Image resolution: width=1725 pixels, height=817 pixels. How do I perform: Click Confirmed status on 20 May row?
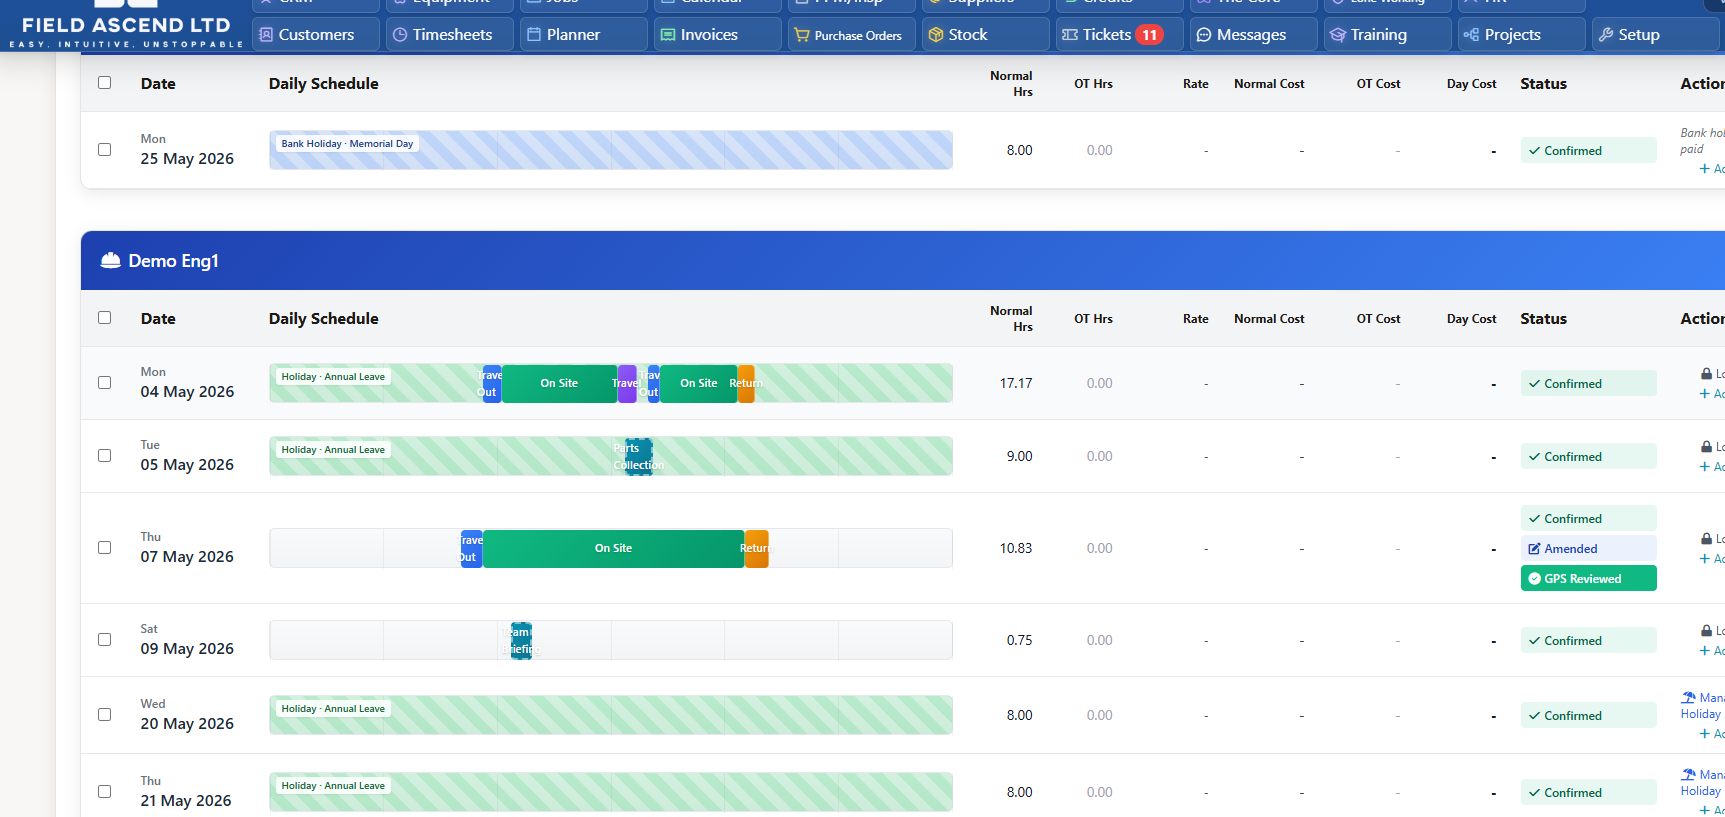[1588, 716]
